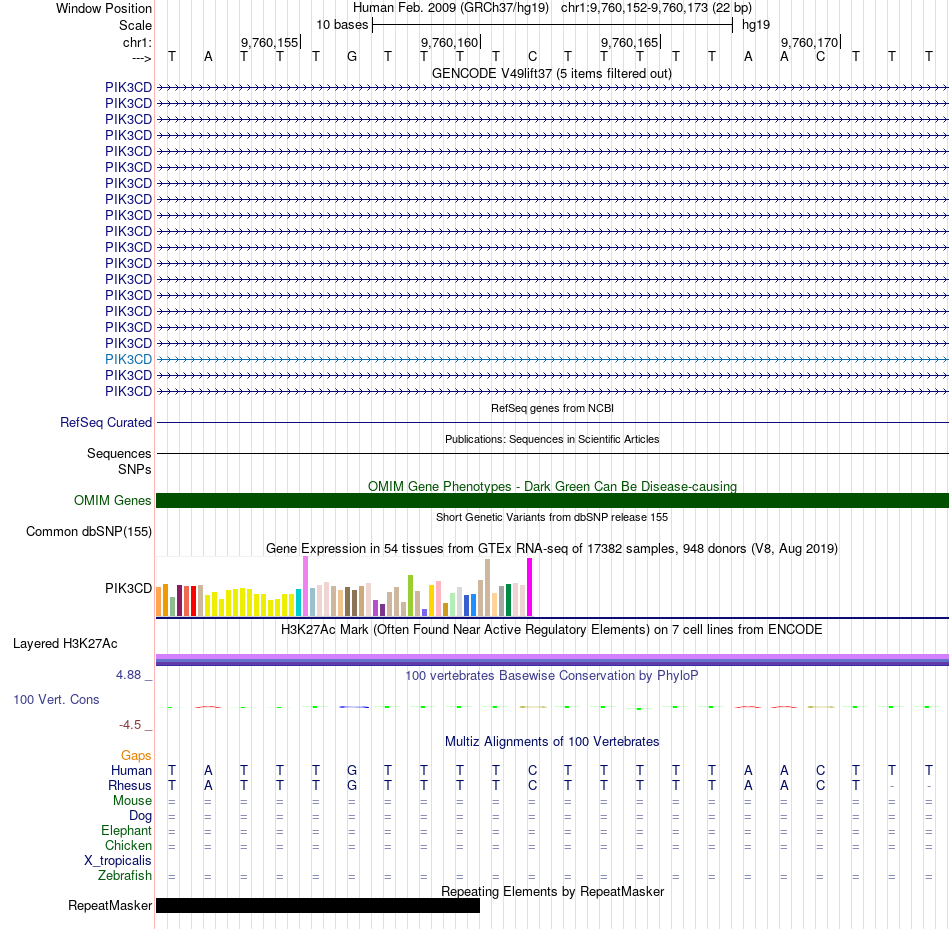Viewport: 950px width, 929px height.
Task: Open the GENCODE V49lift37 track title
Action: tap(551, 73)
